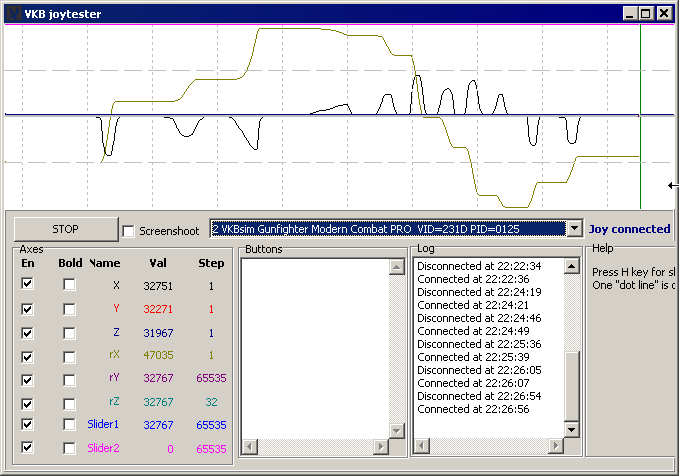Viewport: 679px width, 476px height.
Task: Enable Bold for the rX axis
Action: pyautogui.click(x=69, y=357)
